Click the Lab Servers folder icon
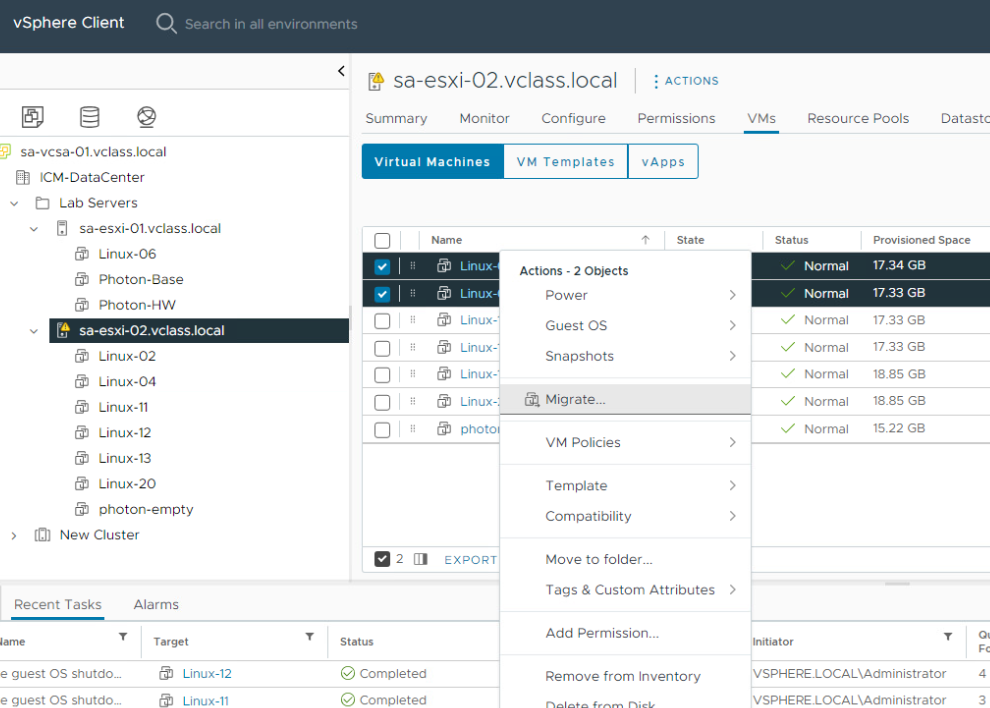Viewport: 990px width, 708px height. point(42,203)
